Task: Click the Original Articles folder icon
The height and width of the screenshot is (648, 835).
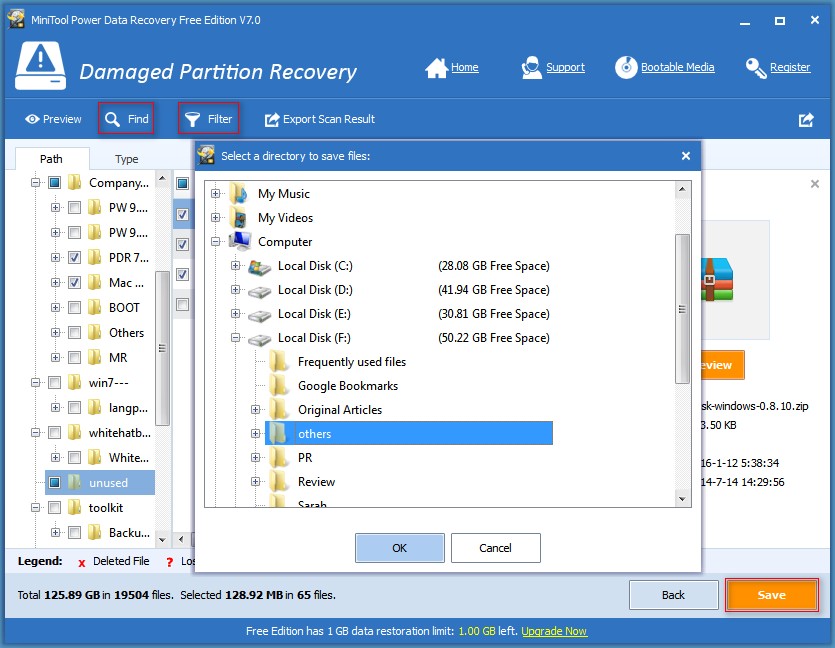Action: pyautogui.click(x=279, y=410)
